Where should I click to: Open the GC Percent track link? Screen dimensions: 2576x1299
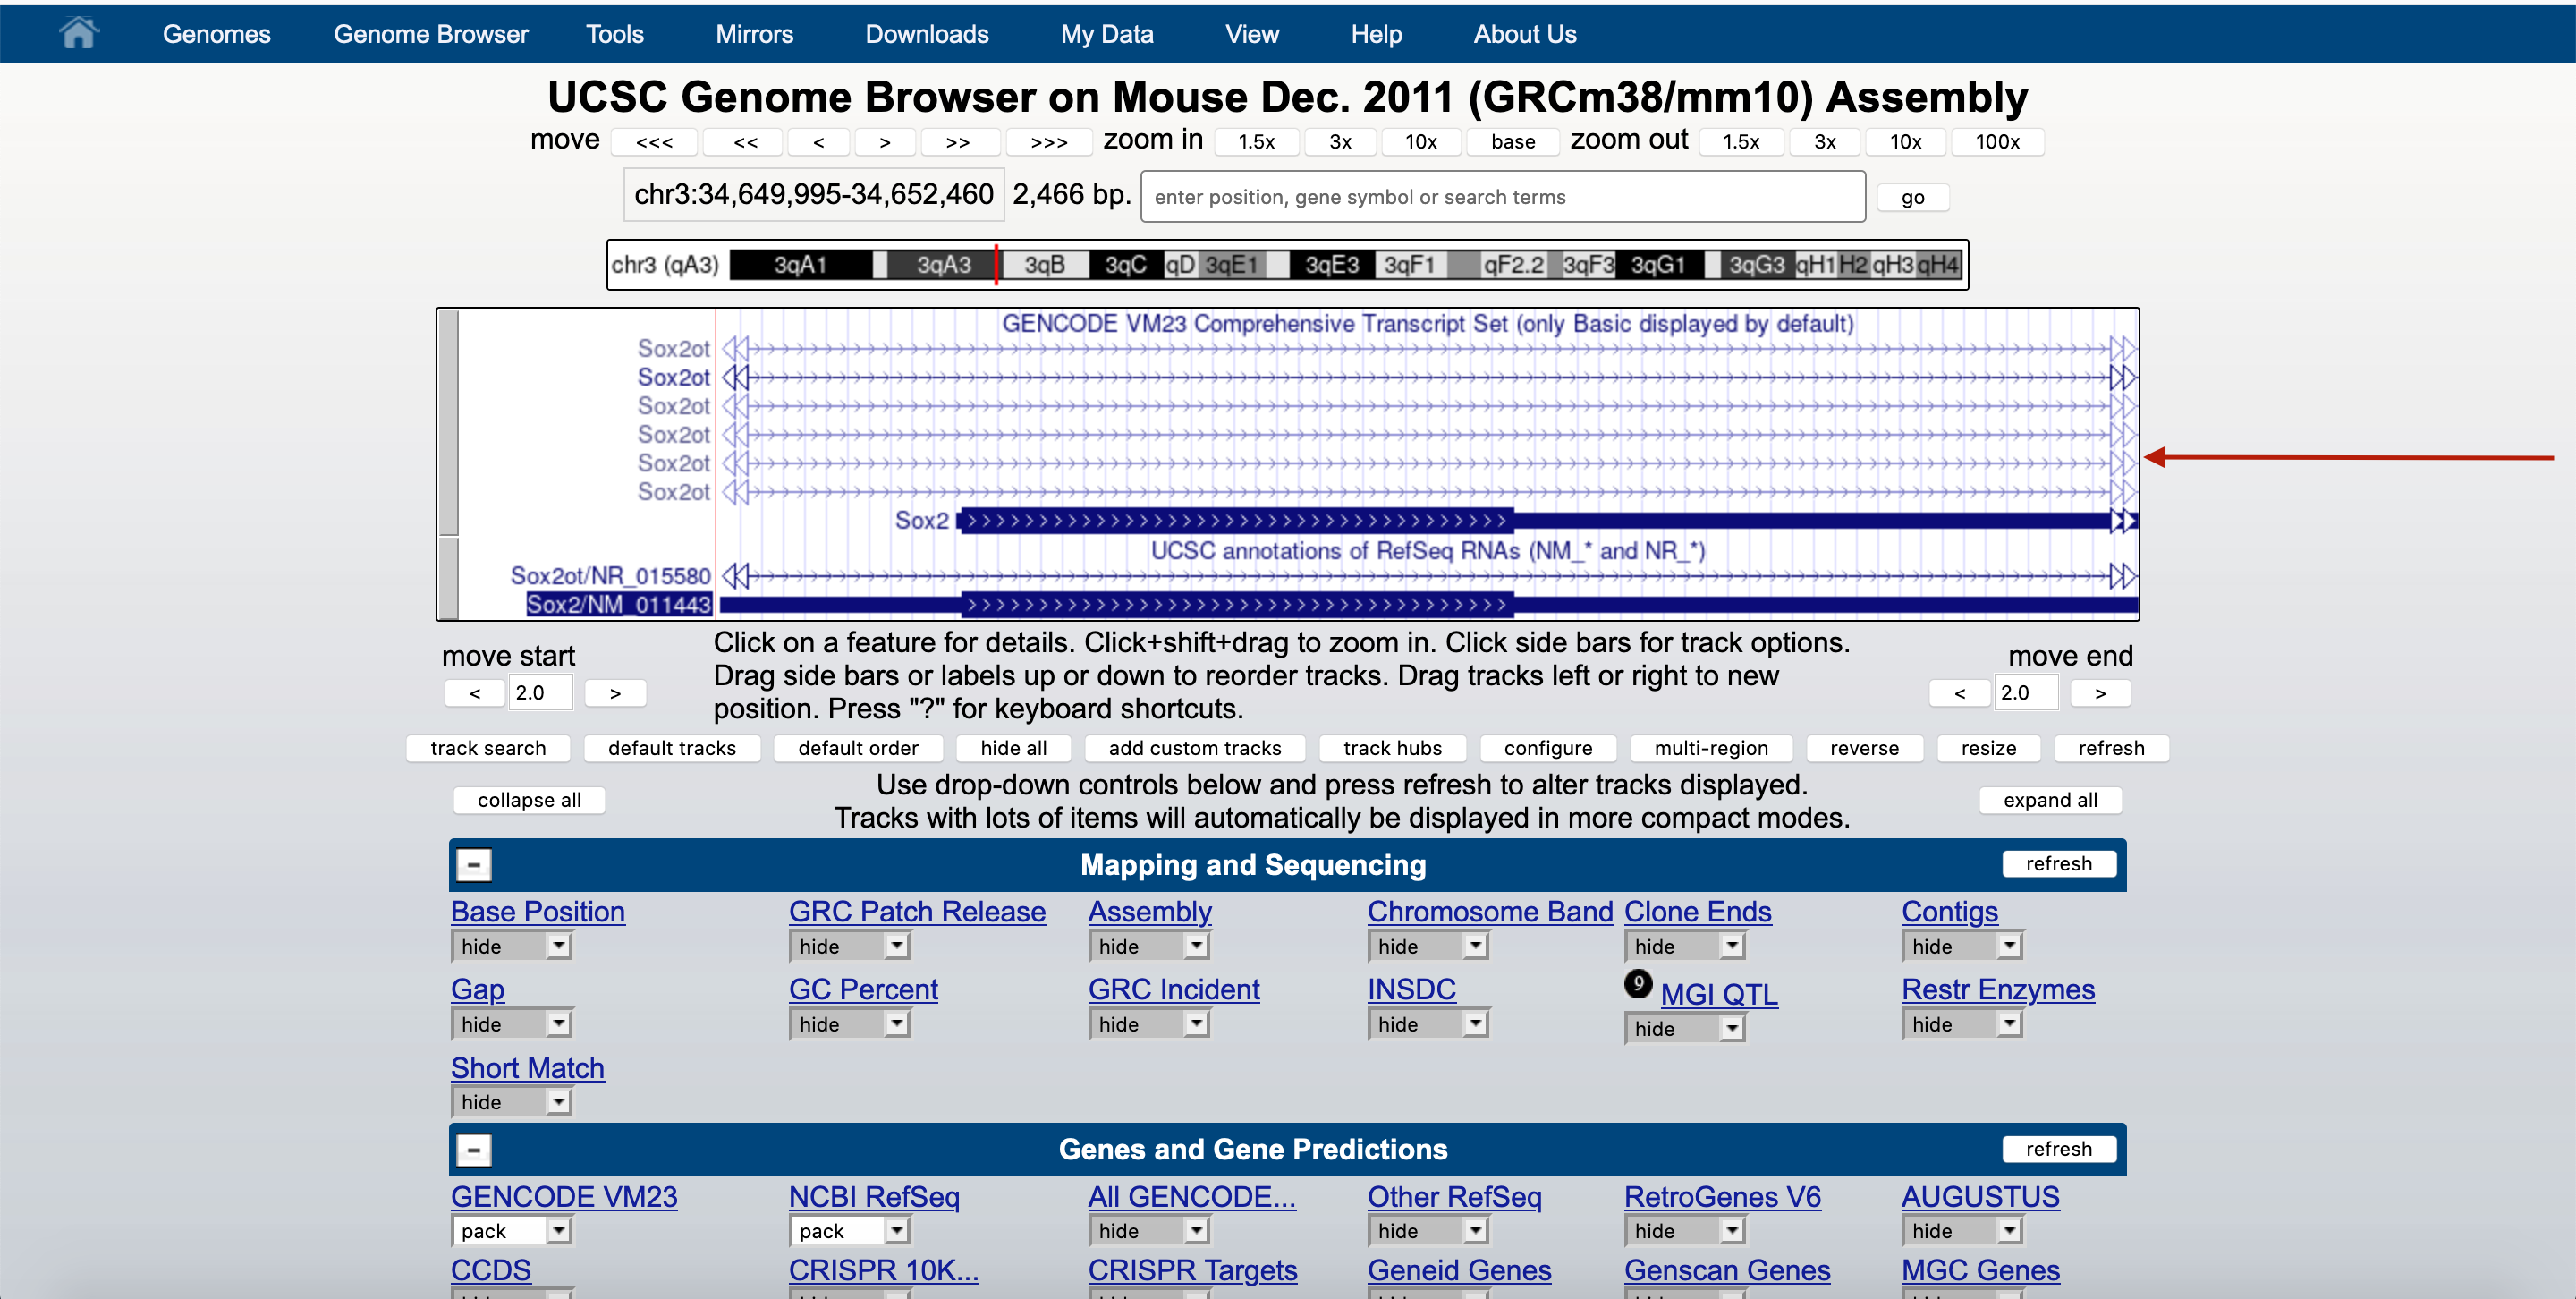pyautogui.click(x=863, y=989)
